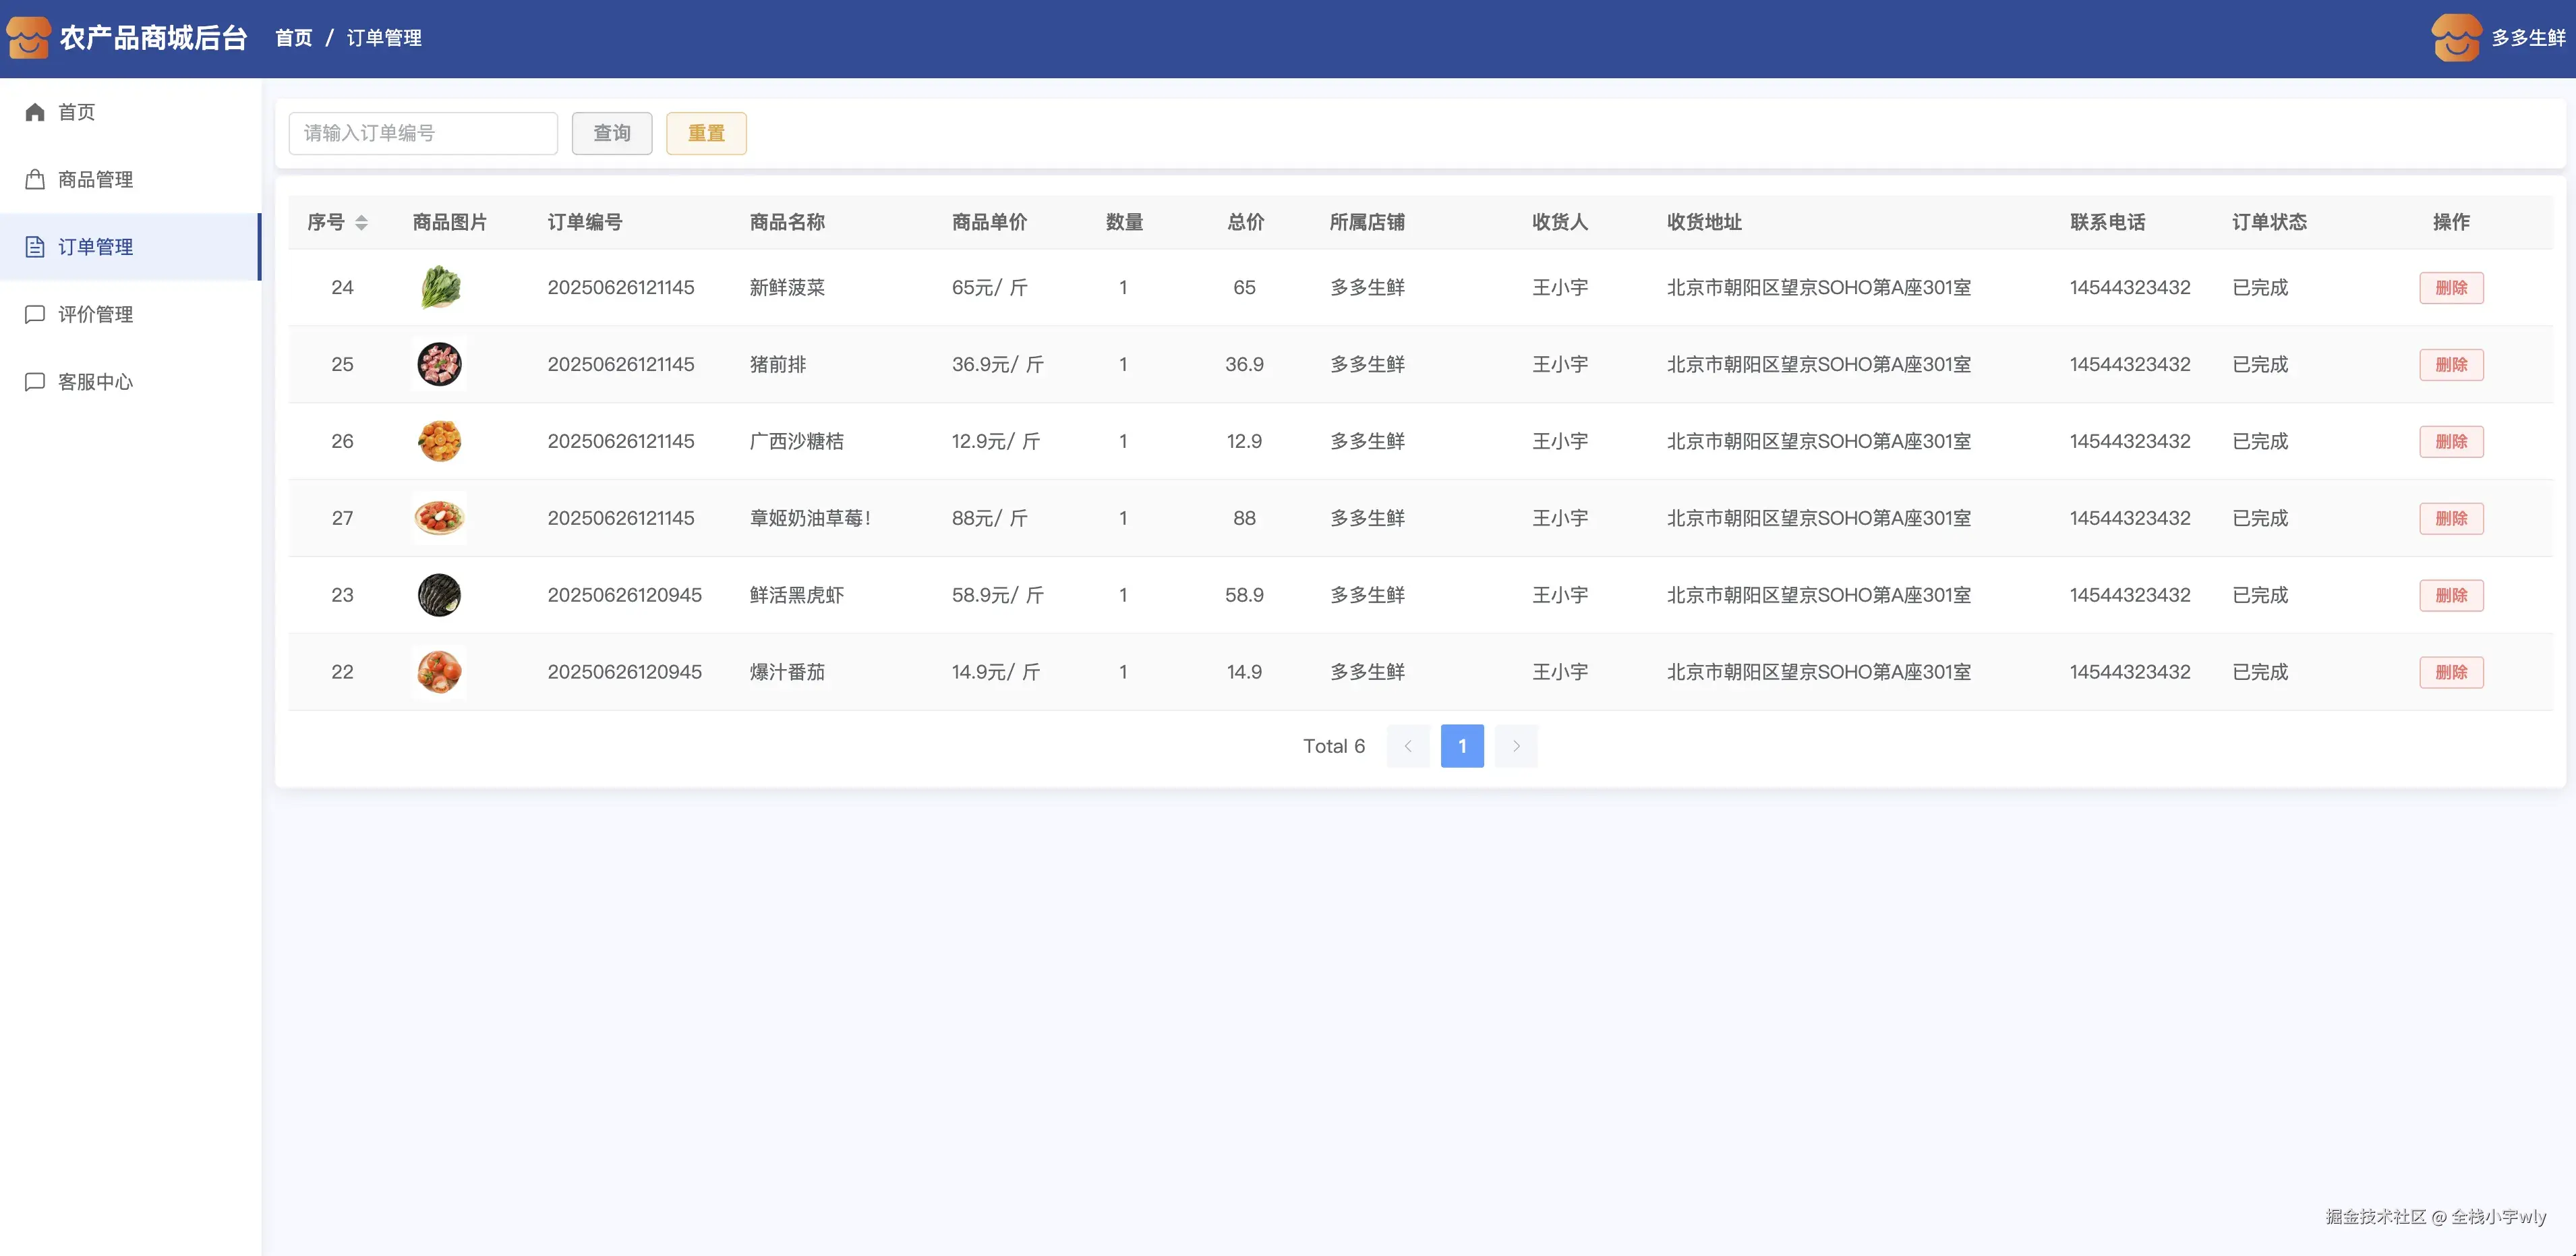
Task: Toggle sort arrows on 序号 column
Action: tap(361, 222)
